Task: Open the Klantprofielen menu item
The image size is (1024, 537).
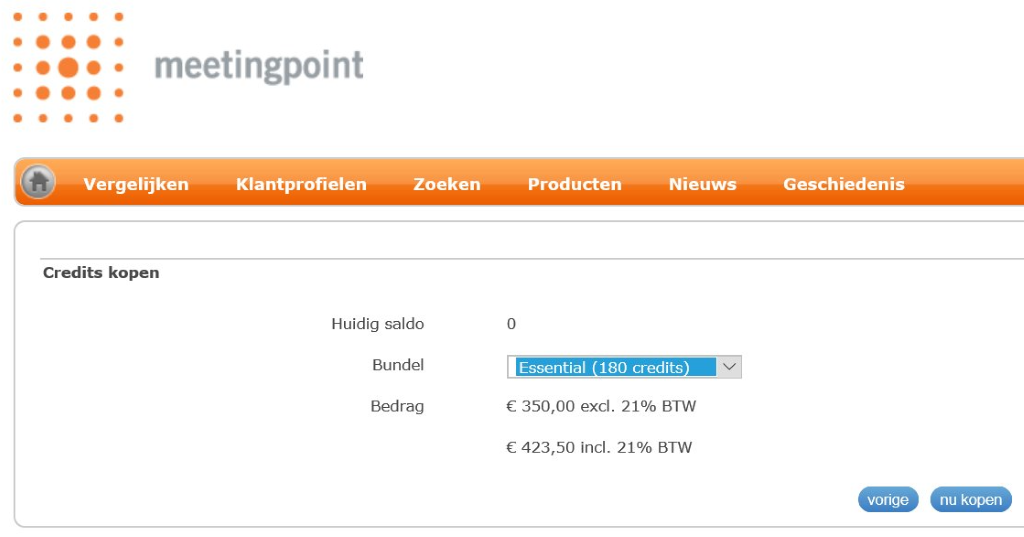Action: (301, 184)
